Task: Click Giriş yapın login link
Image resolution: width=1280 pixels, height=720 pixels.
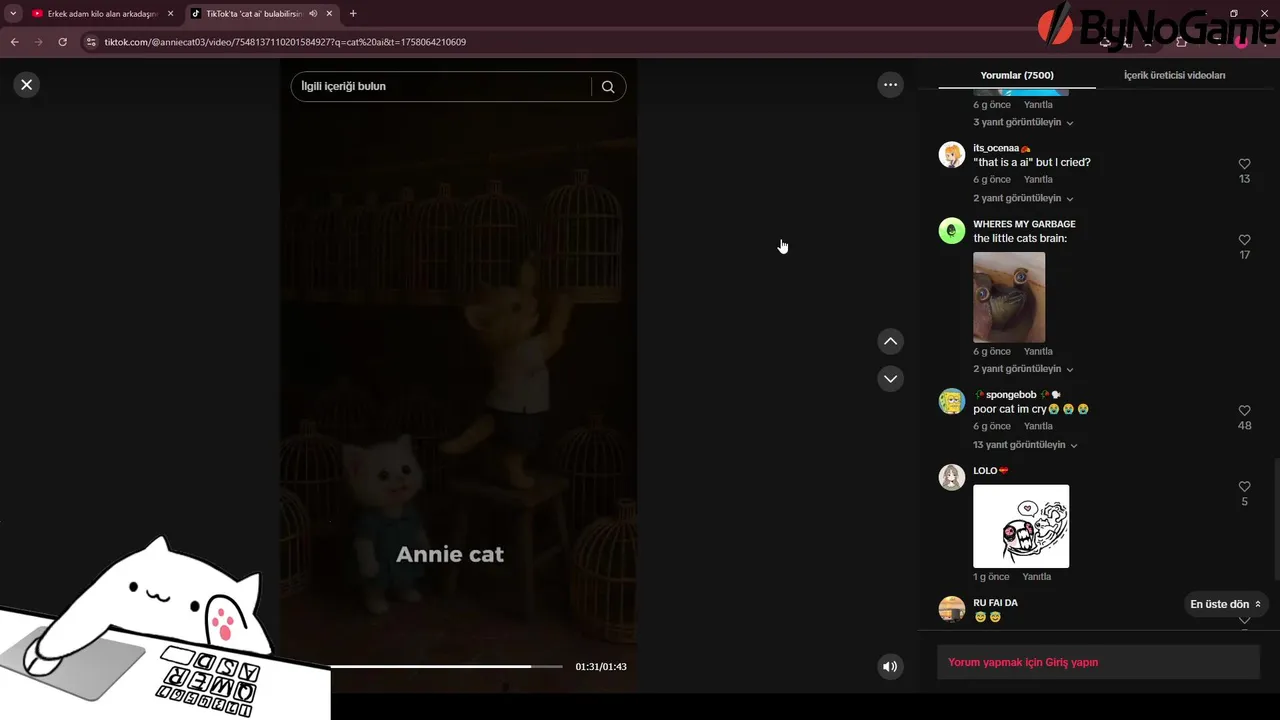Action: click(1072, 662)
